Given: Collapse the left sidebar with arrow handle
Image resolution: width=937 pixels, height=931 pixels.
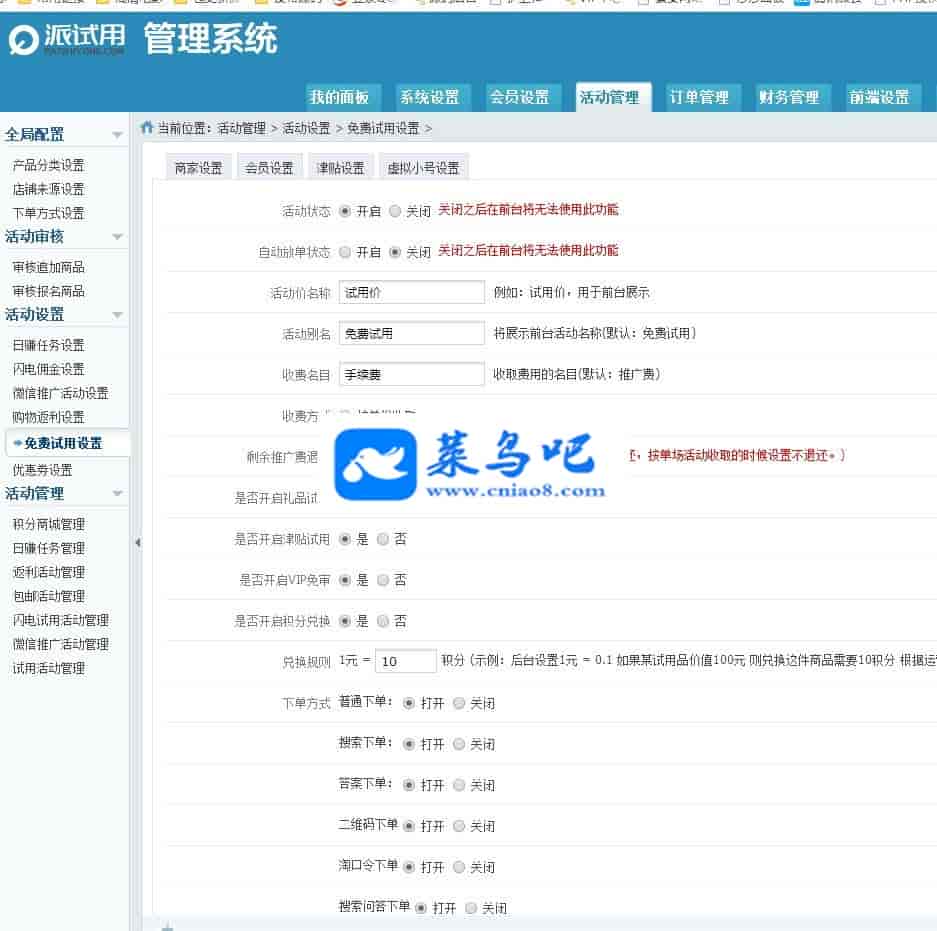Looking at the screenshot, I should coord(137,542).
